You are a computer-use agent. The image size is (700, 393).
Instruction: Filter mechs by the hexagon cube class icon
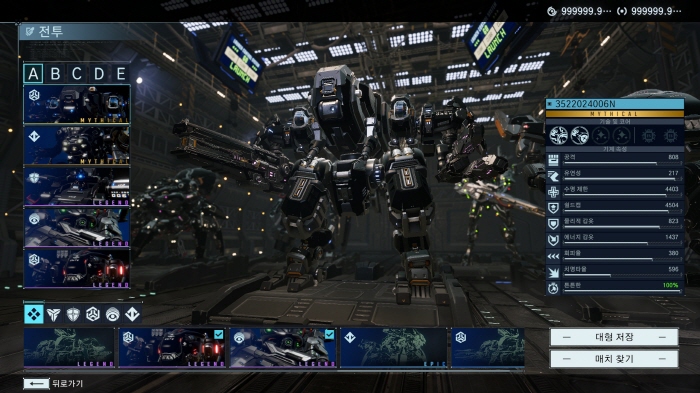pyautogui.click(x=93, y=314)
